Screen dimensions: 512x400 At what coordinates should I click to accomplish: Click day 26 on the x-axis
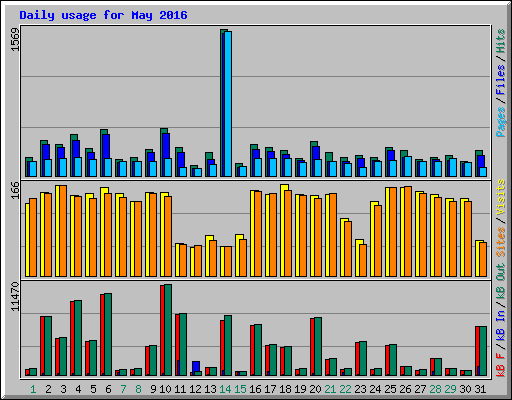point(405,389)
